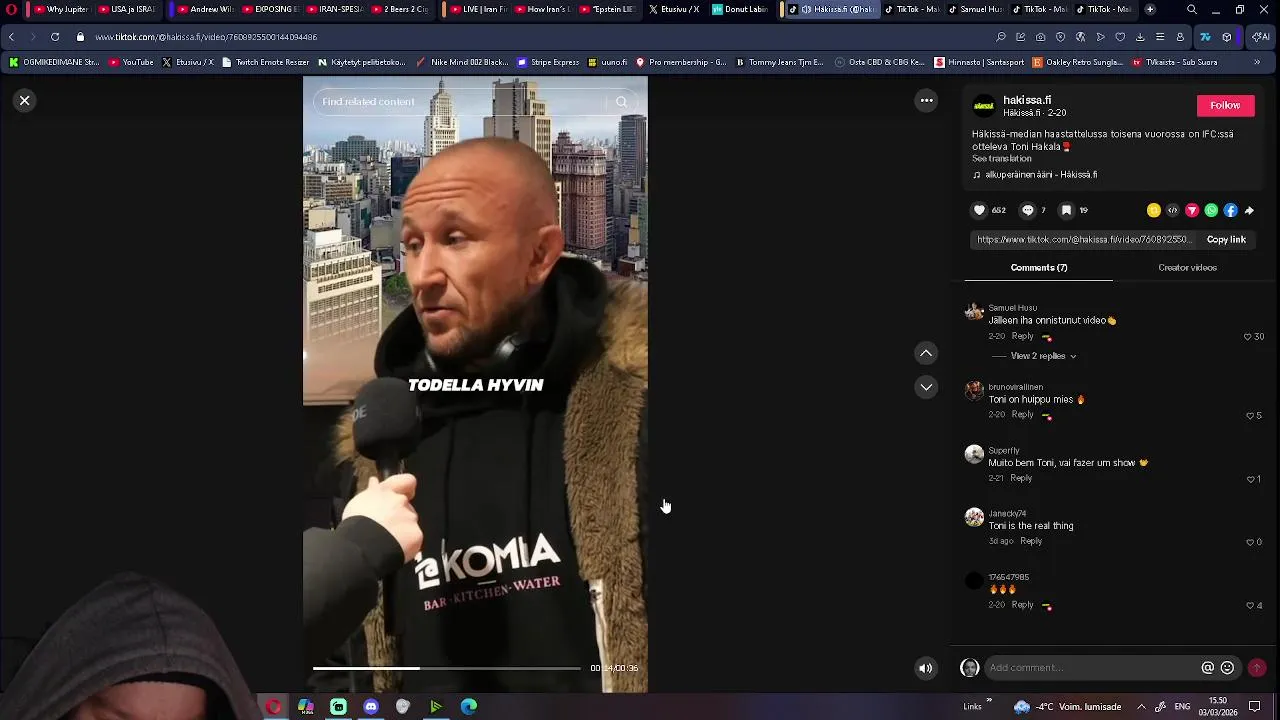This screenshot has height=720, width=1280.
Task: Go back in browser history
Action: coord(11,37)
